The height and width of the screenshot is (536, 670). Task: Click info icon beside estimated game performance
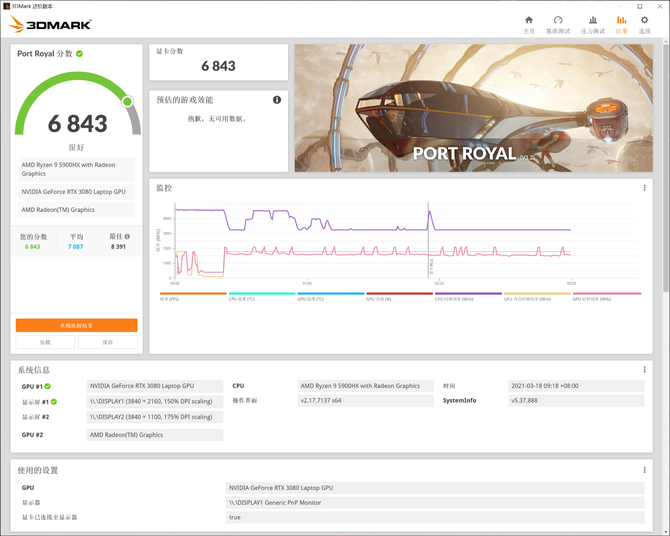[x=277, y=100]
